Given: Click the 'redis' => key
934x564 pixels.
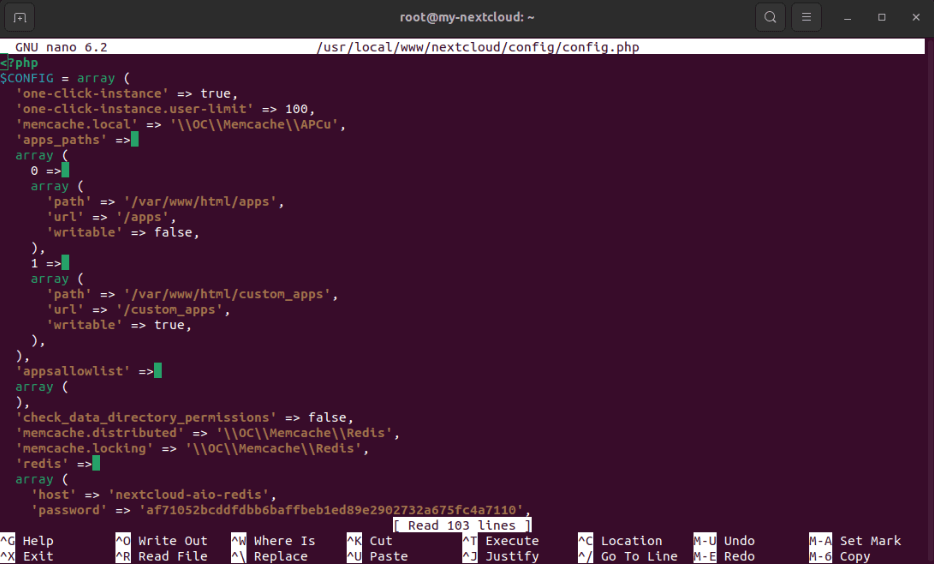Looking at the screenshot, I should click(x=54, y=465).
